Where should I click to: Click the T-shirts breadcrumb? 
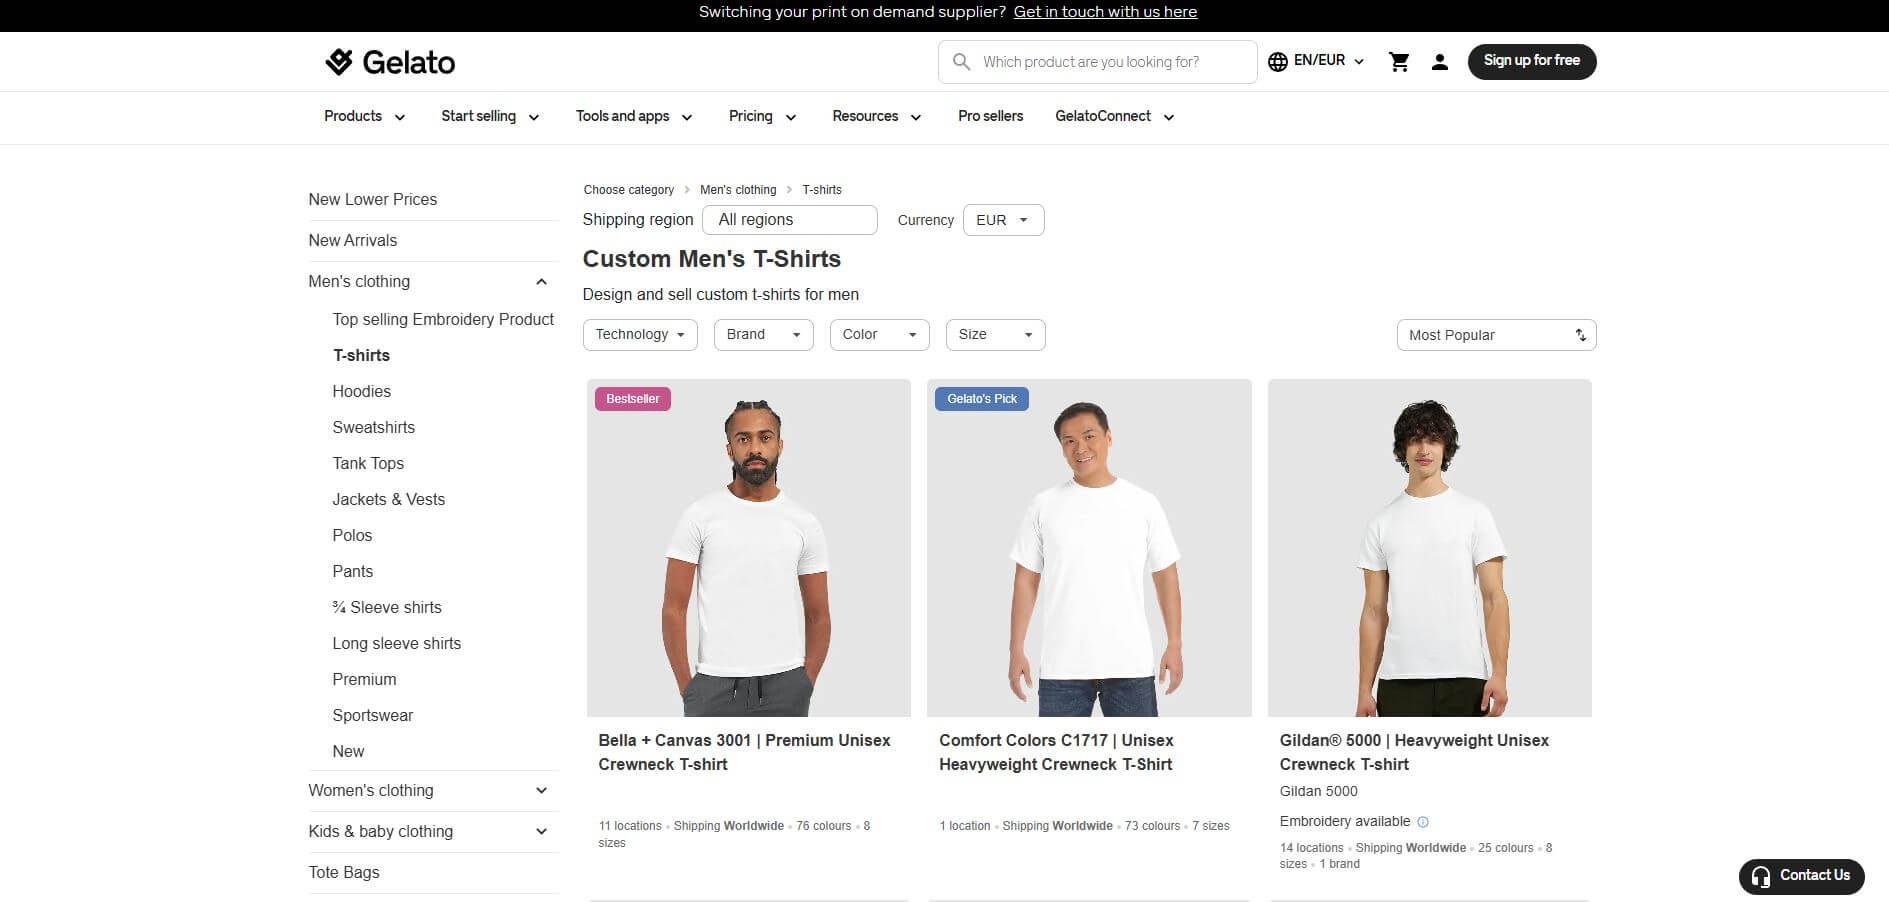click(822, 190)
